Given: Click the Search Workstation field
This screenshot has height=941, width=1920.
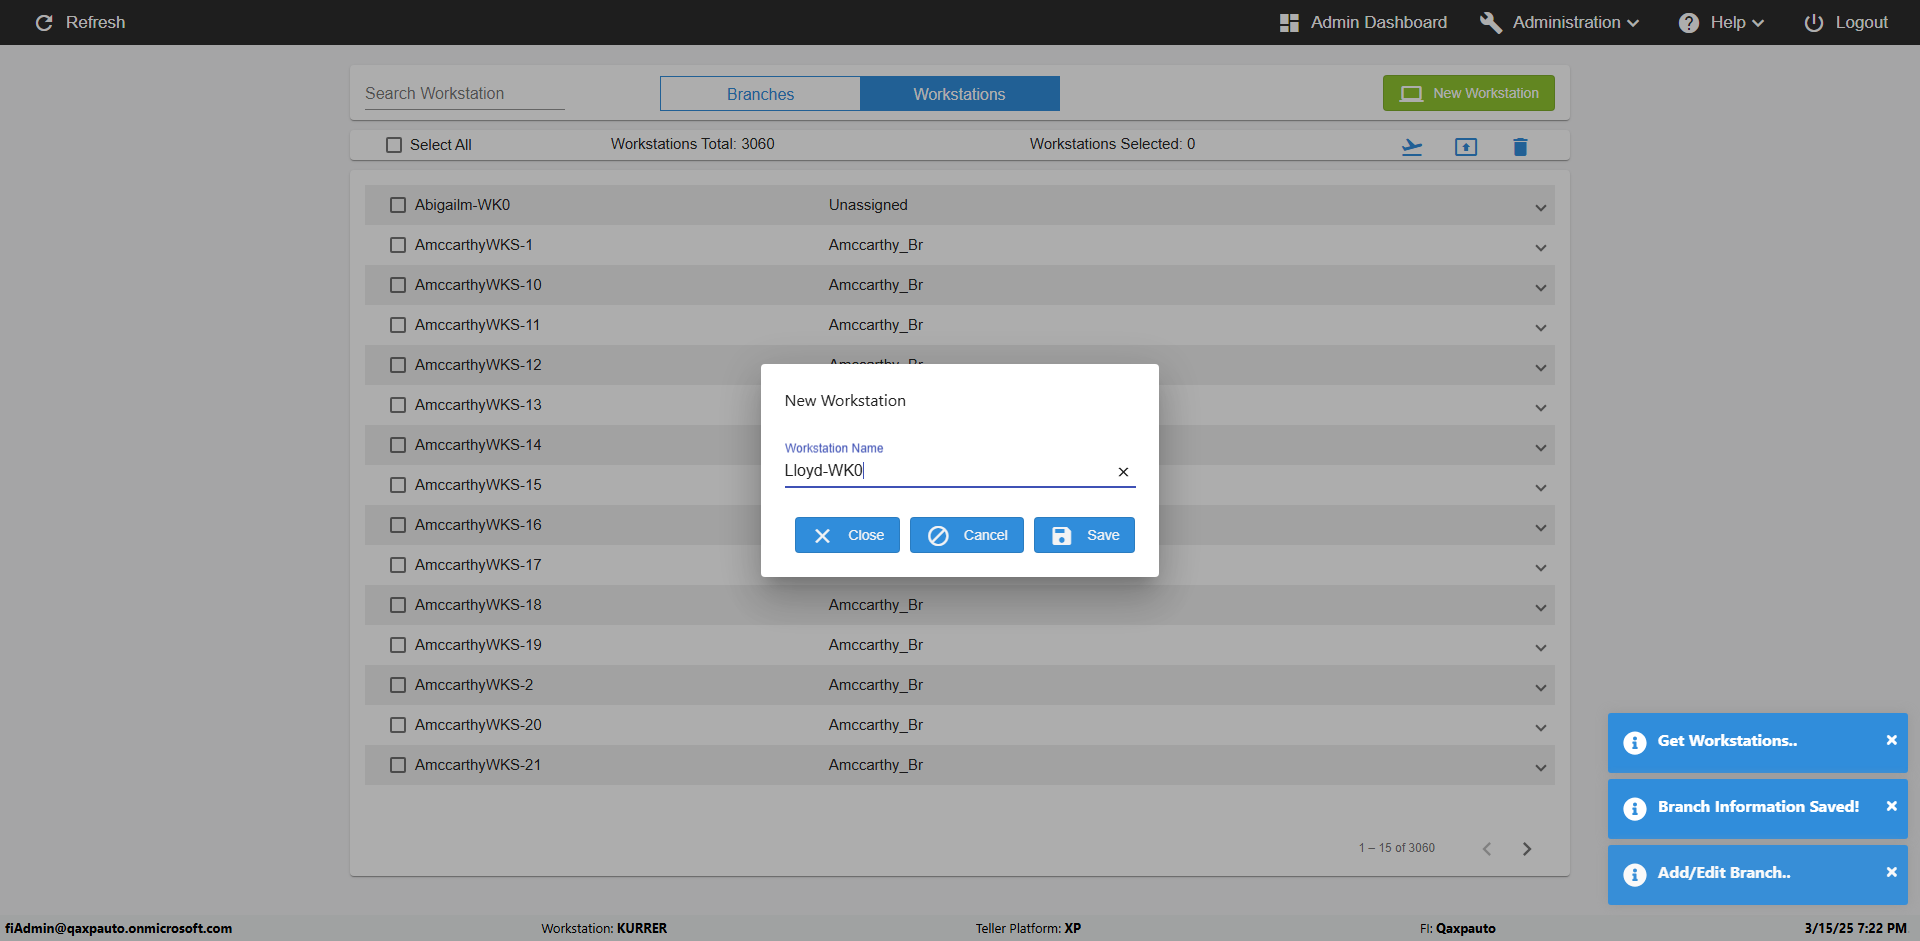Looking at the screenshot, I should click(x=465, y=93).
